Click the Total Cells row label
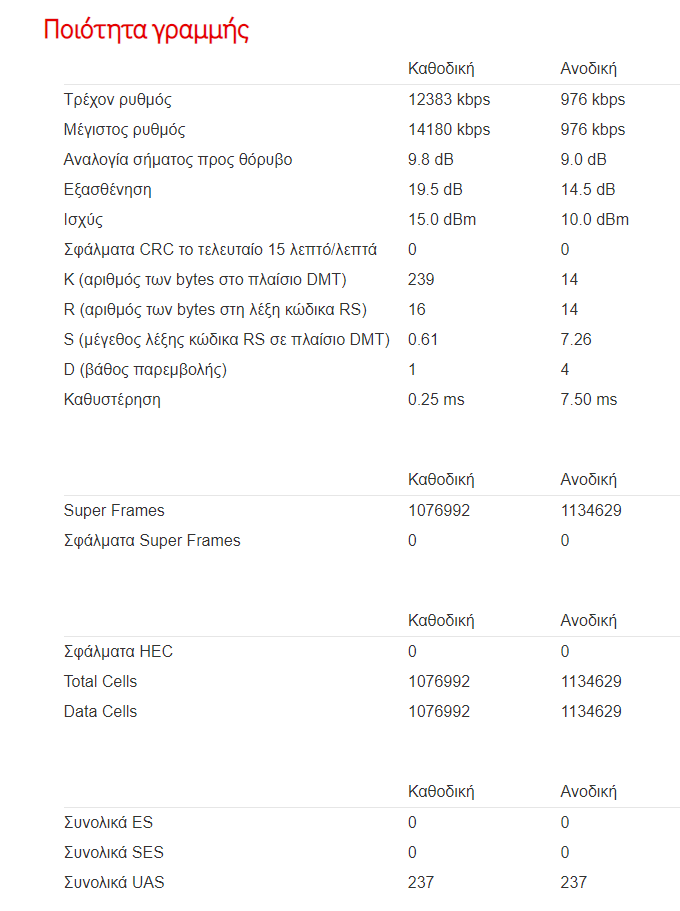 [x=100, y=682]
